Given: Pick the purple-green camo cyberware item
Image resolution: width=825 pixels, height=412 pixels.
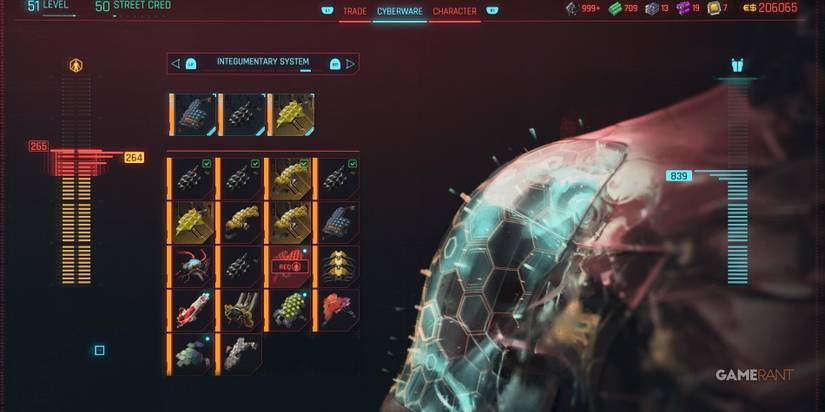Looking at the screenshot, I should pos(190,354).
